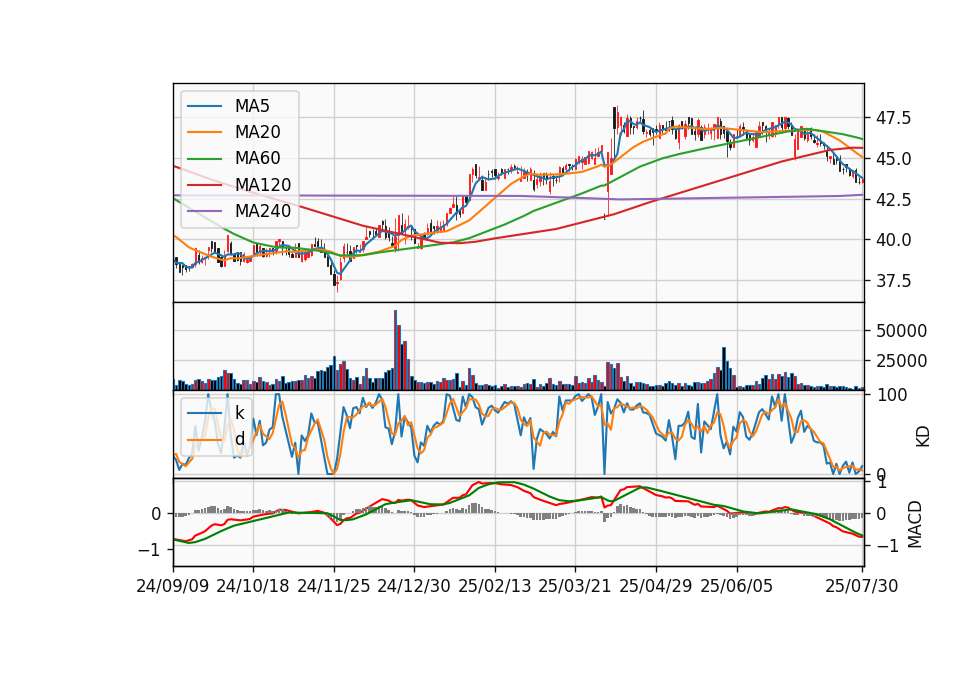Click the d label in KD legend

click(239, 439)
